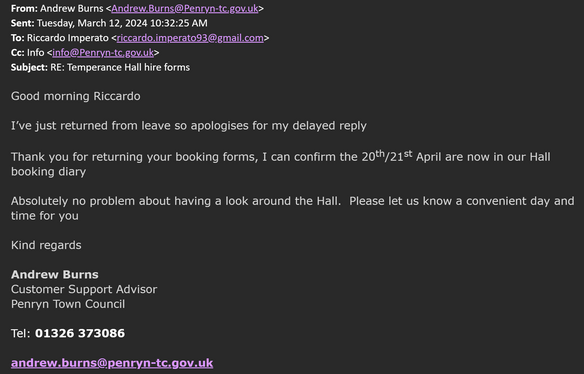
Task: Click the telephone number 01326 373086
Action: 80,333
